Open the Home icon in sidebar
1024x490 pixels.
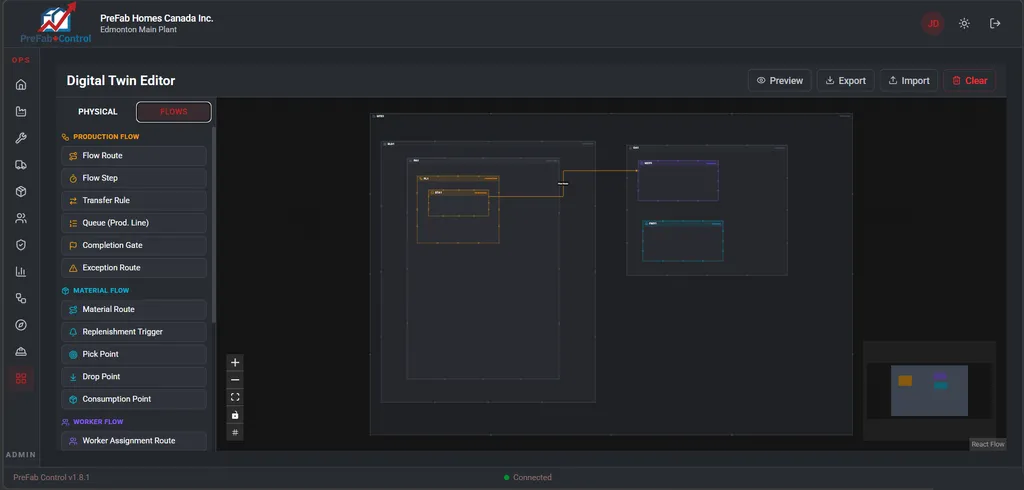(x=21, y=84)
